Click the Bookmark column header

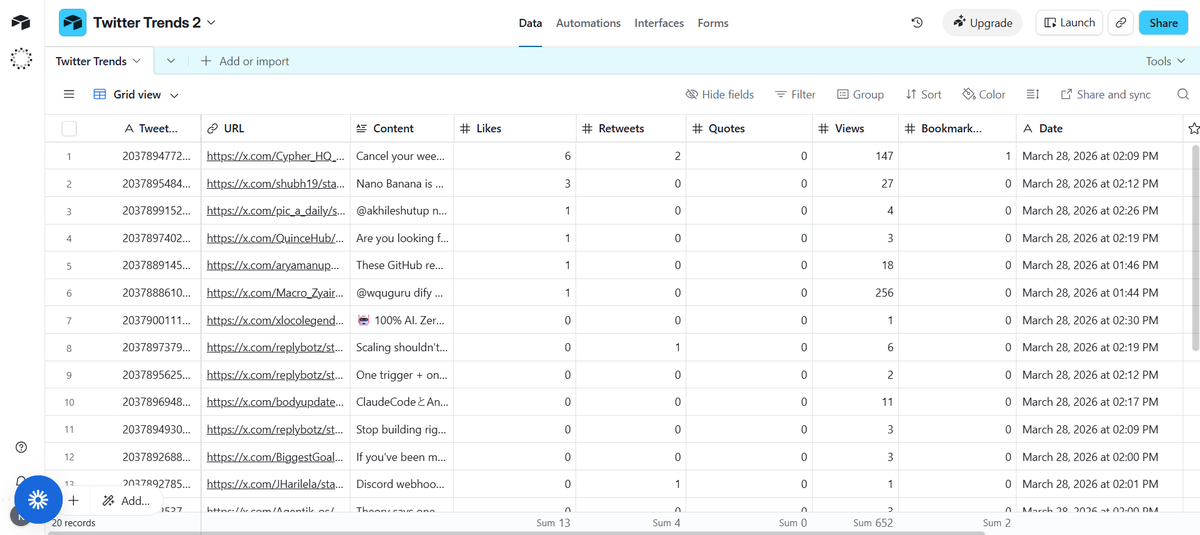click(x=957, y=128)
